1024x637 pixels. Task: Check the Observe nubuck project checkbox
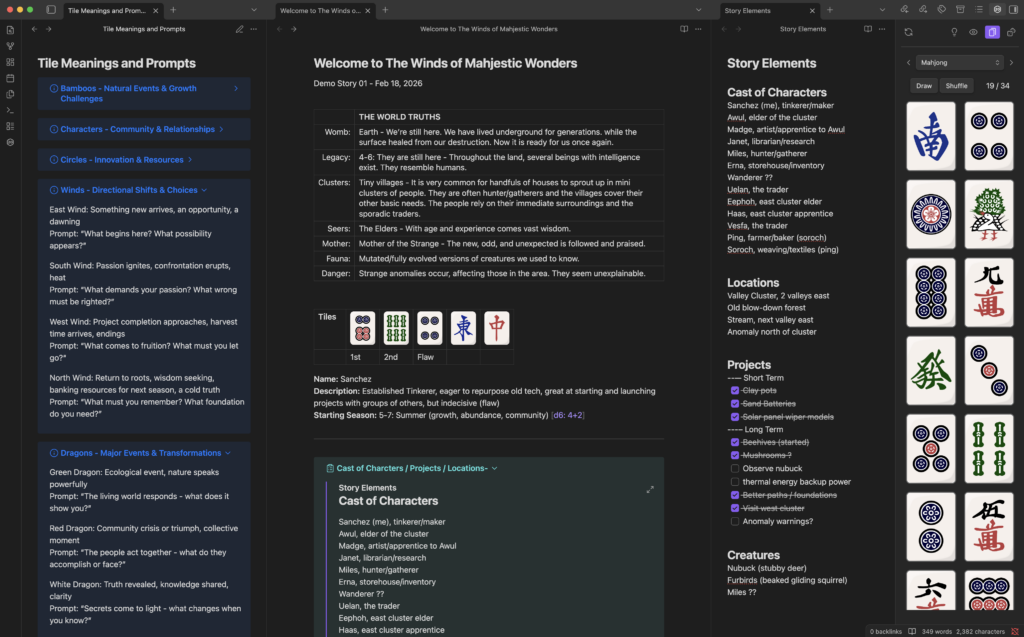point(737,468)
